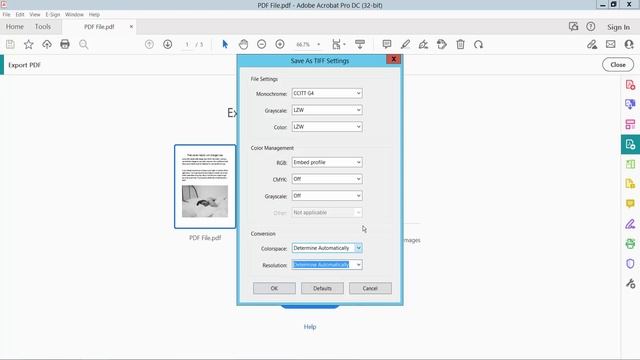The image size is (640, 360).
Task: Click the notifications icon in header
Action: (x=573, y=27)
